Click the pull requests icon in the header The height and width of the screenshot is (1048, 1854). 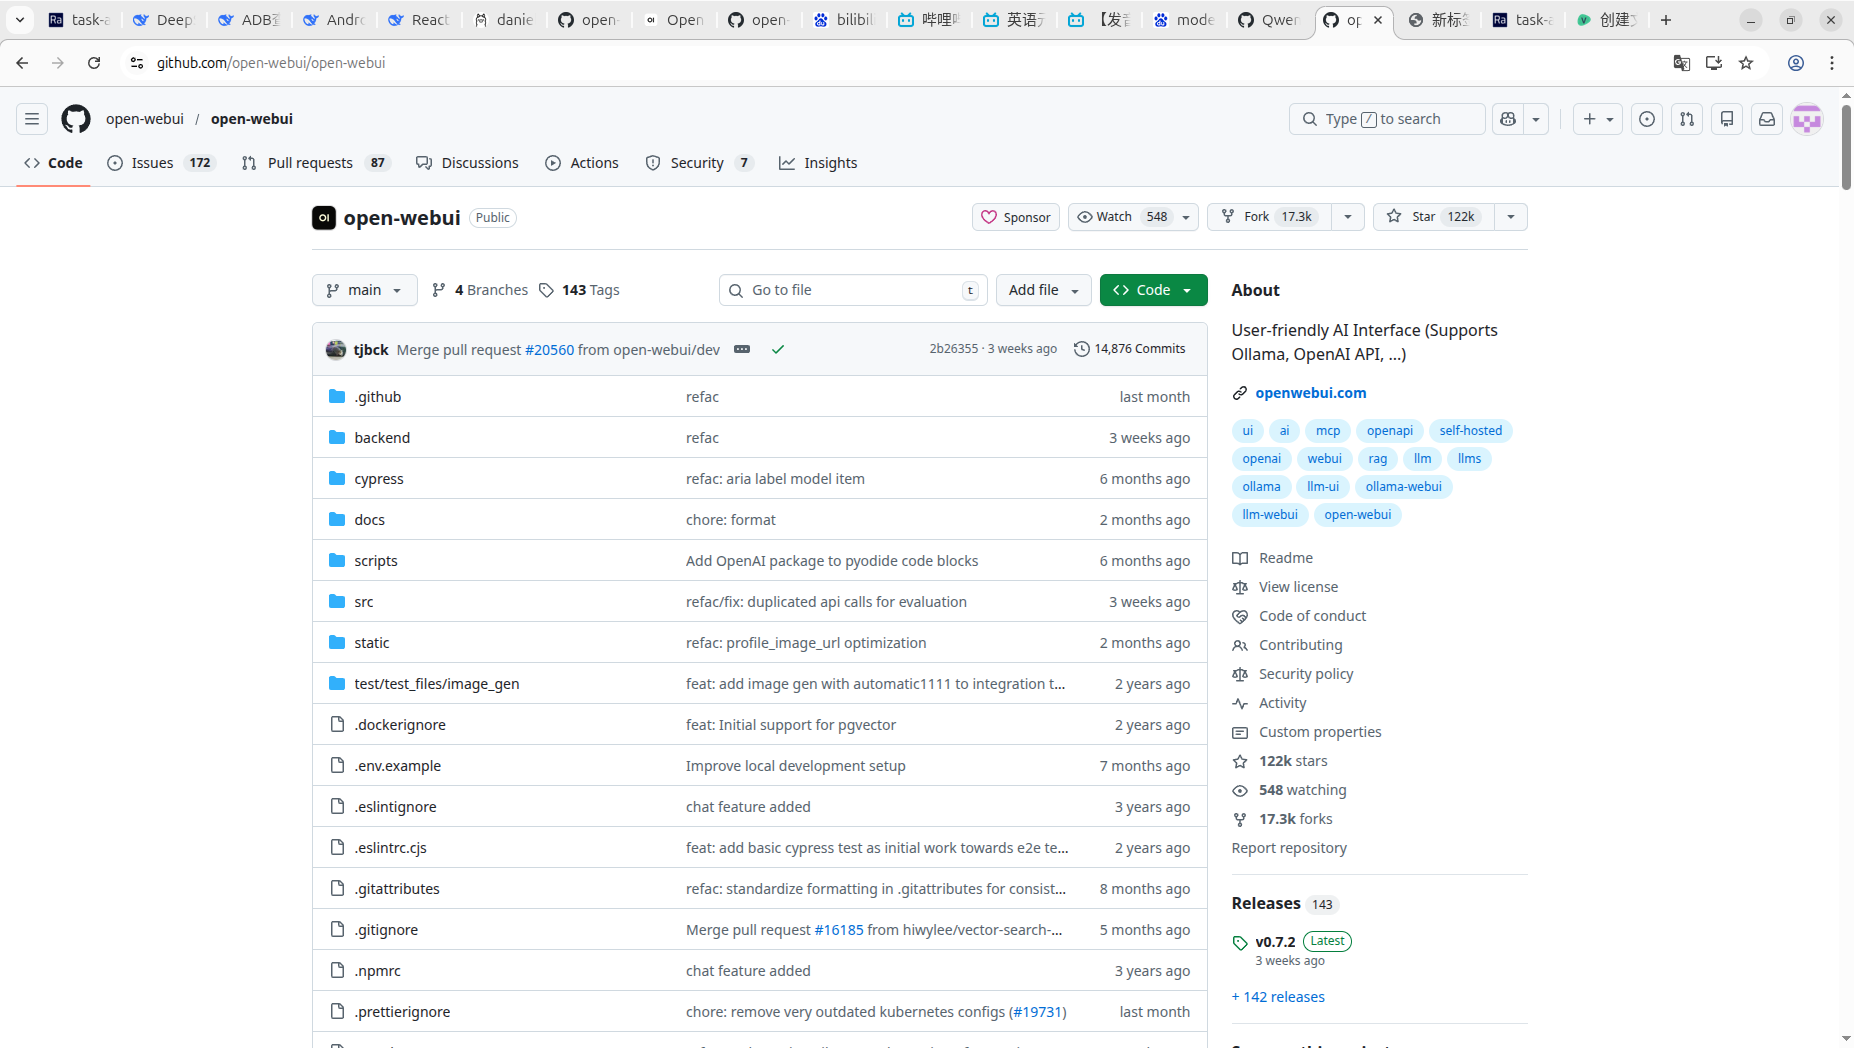click(1686, 119)
